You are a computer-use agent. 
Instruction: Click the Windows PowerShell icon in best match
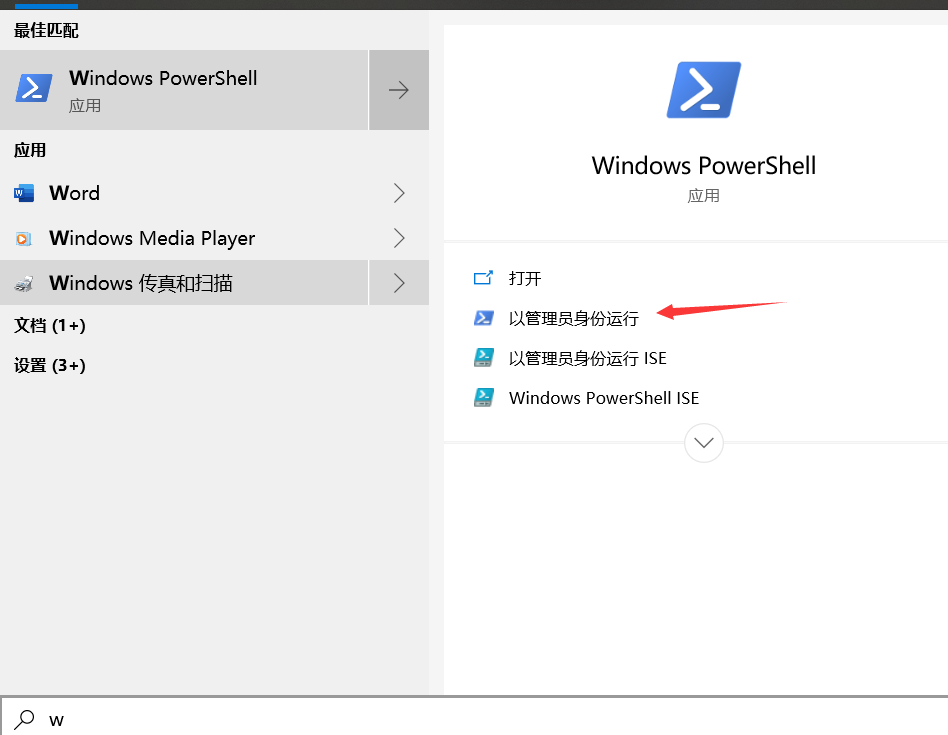(x=34, y=88)
